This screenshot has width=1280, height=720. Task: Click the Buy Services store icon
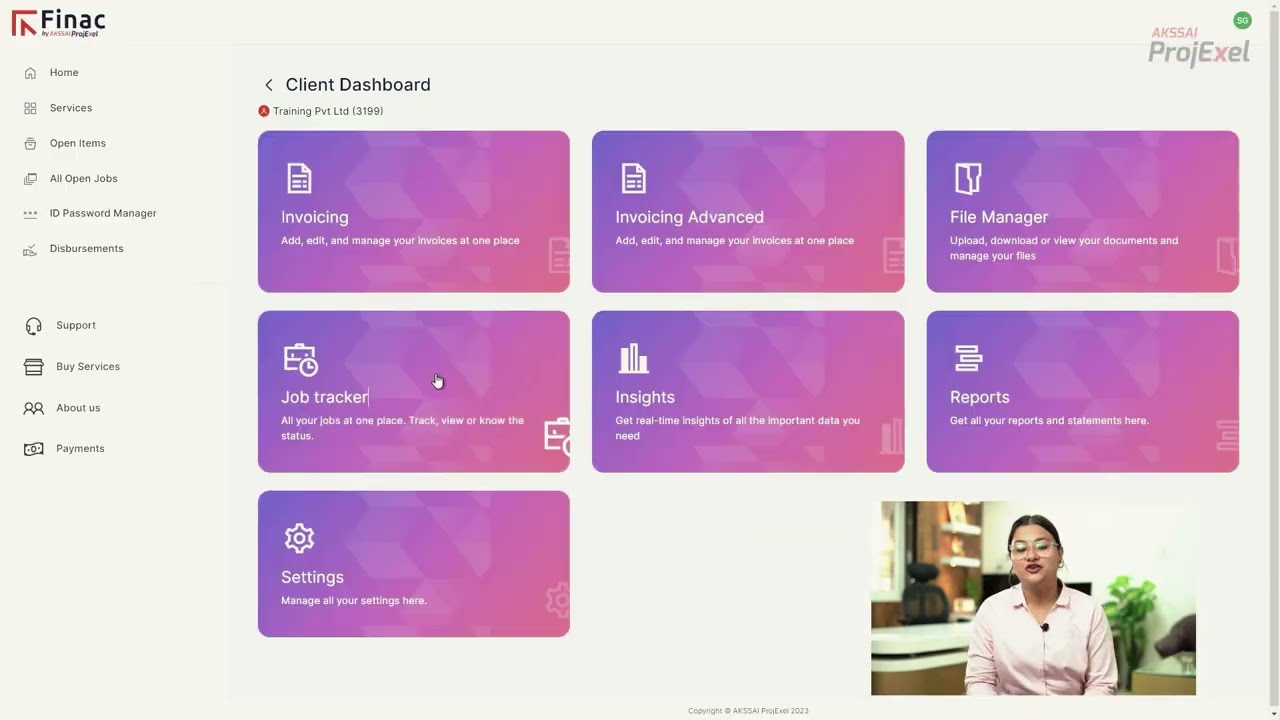coord(34,367)
